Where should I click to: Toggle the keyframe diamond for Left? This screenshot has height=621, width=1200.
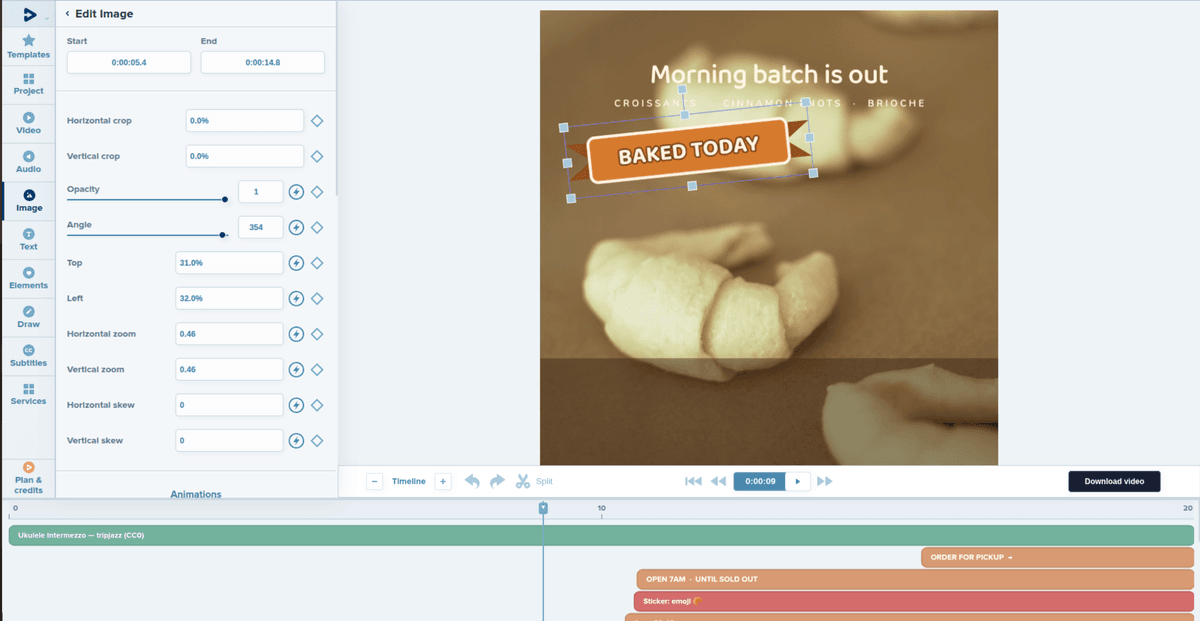317,298
